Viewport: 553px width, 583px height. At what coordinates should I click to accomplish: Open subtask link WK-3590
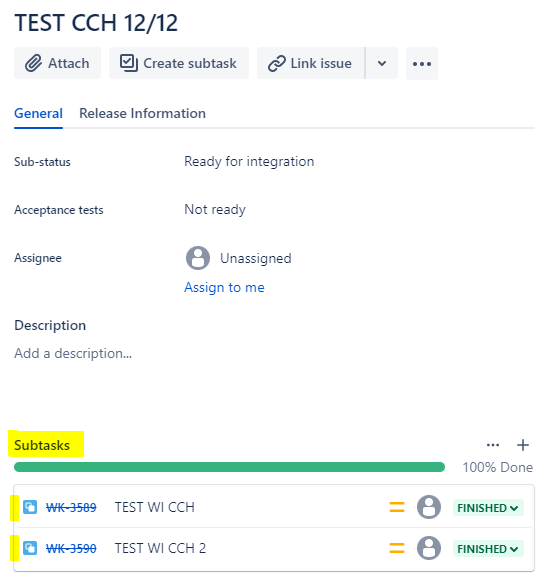coord(71,548)
